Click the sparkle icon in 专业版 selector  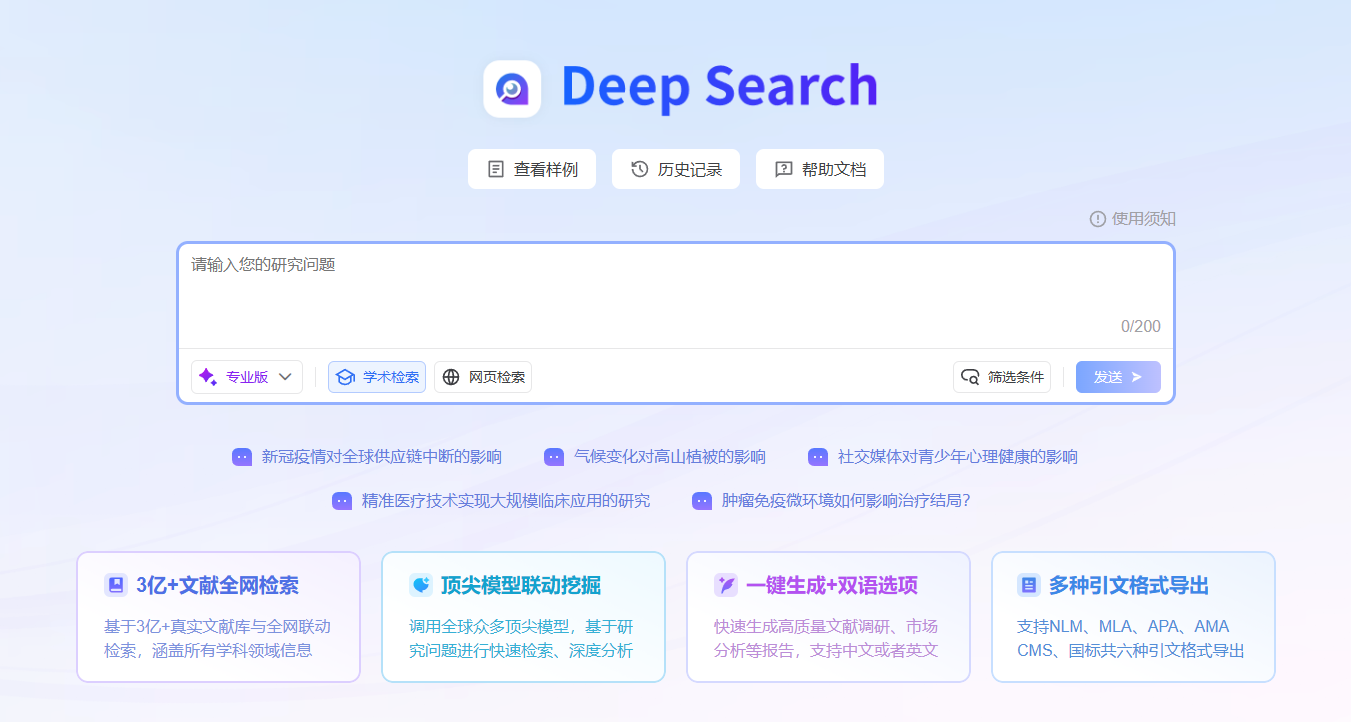[208, 377]
